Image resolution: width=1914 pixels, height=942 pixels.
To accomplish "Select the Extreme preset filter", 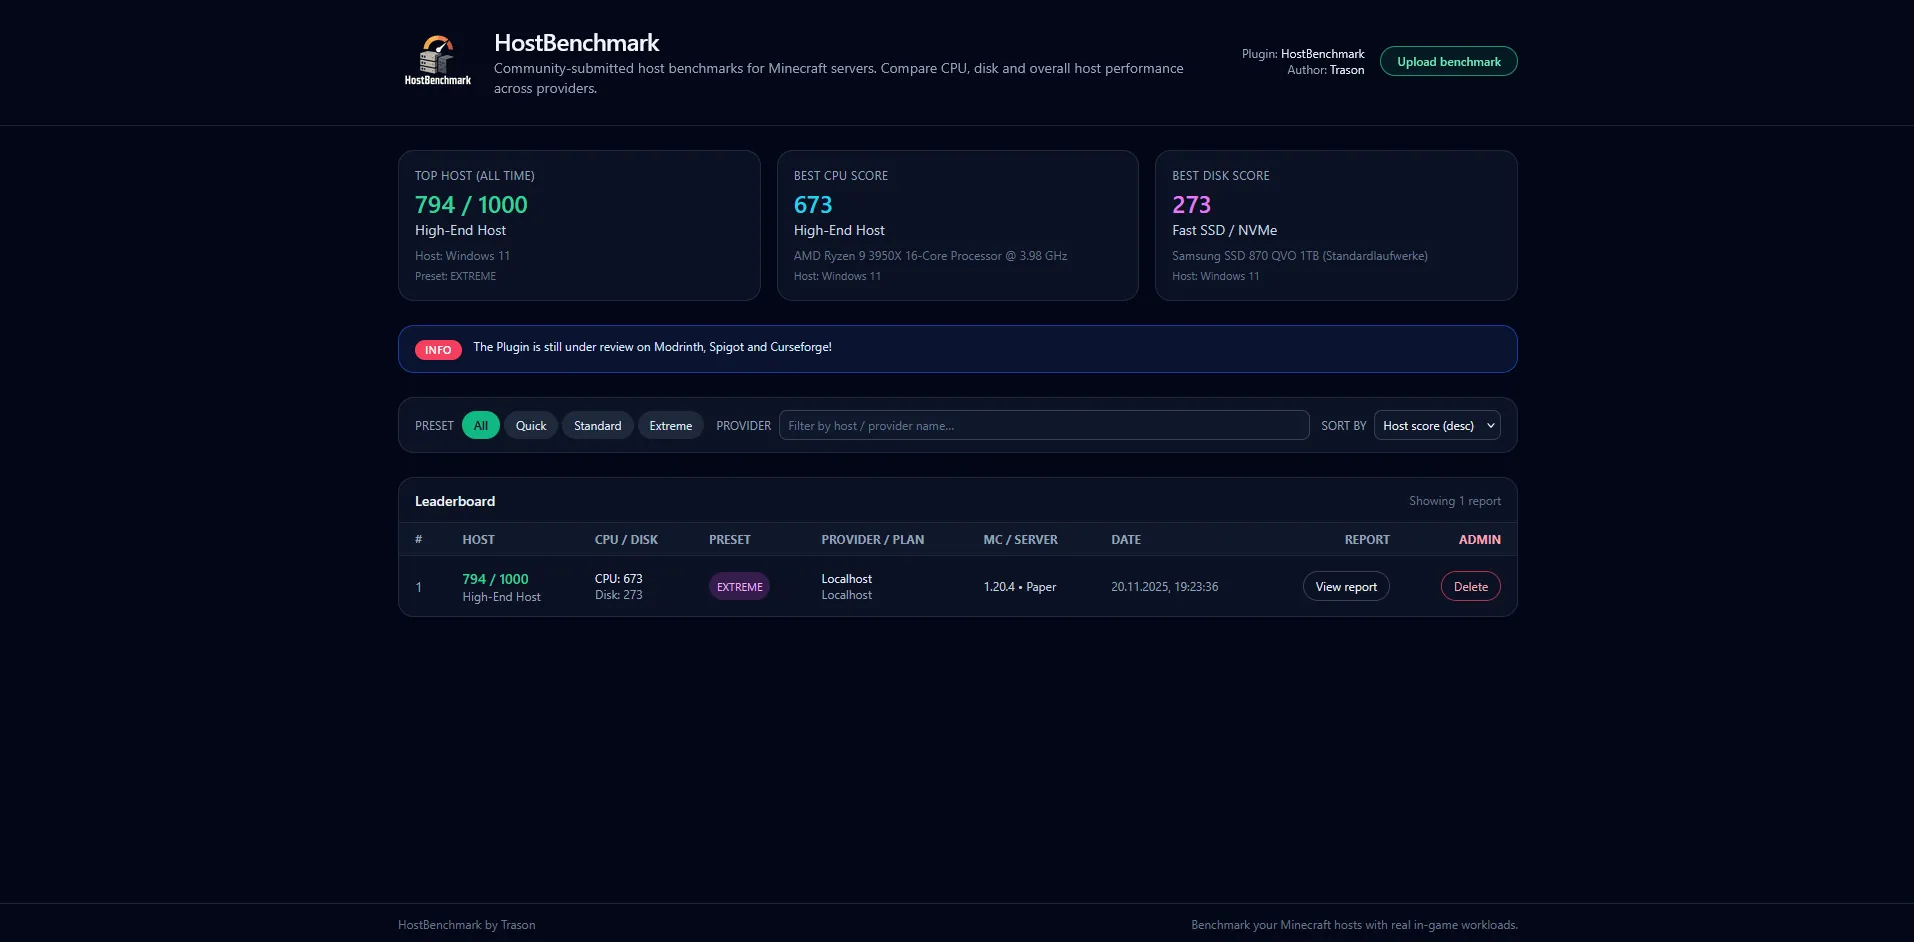I will point(670,425).
